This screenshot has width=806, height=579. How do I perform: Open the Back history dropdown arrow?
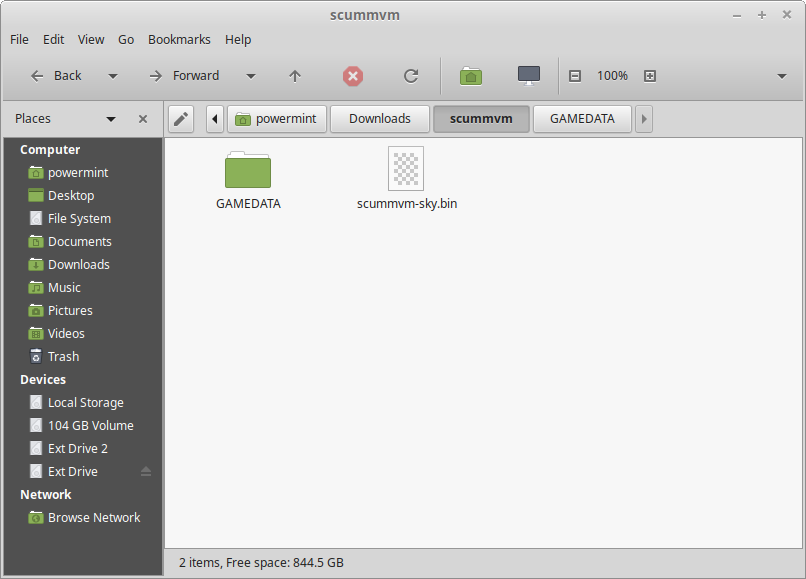click(x=113, y=77)
